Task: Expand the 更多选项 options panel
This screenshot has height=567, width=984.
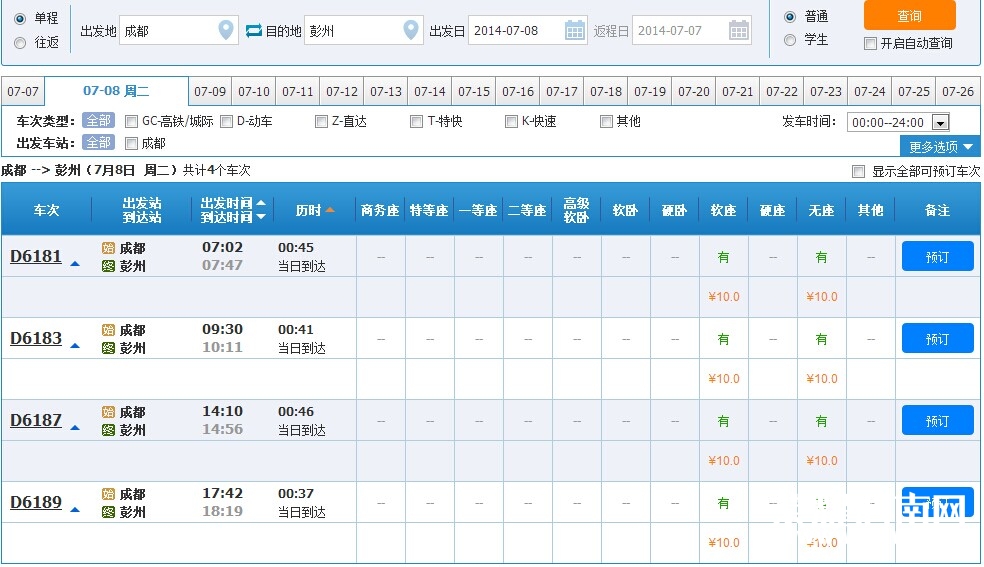Action: 940,147
